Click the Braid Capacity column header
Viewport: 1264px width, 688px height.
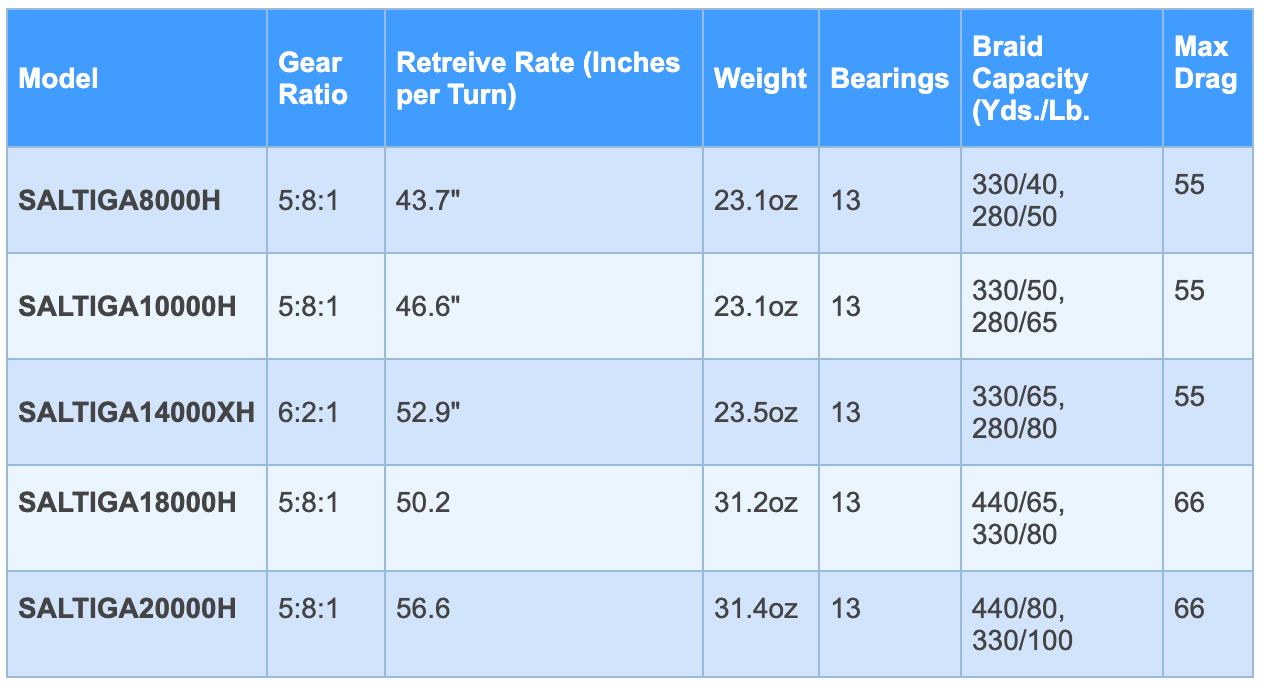pyautogui.click(x=1030, y=79)
